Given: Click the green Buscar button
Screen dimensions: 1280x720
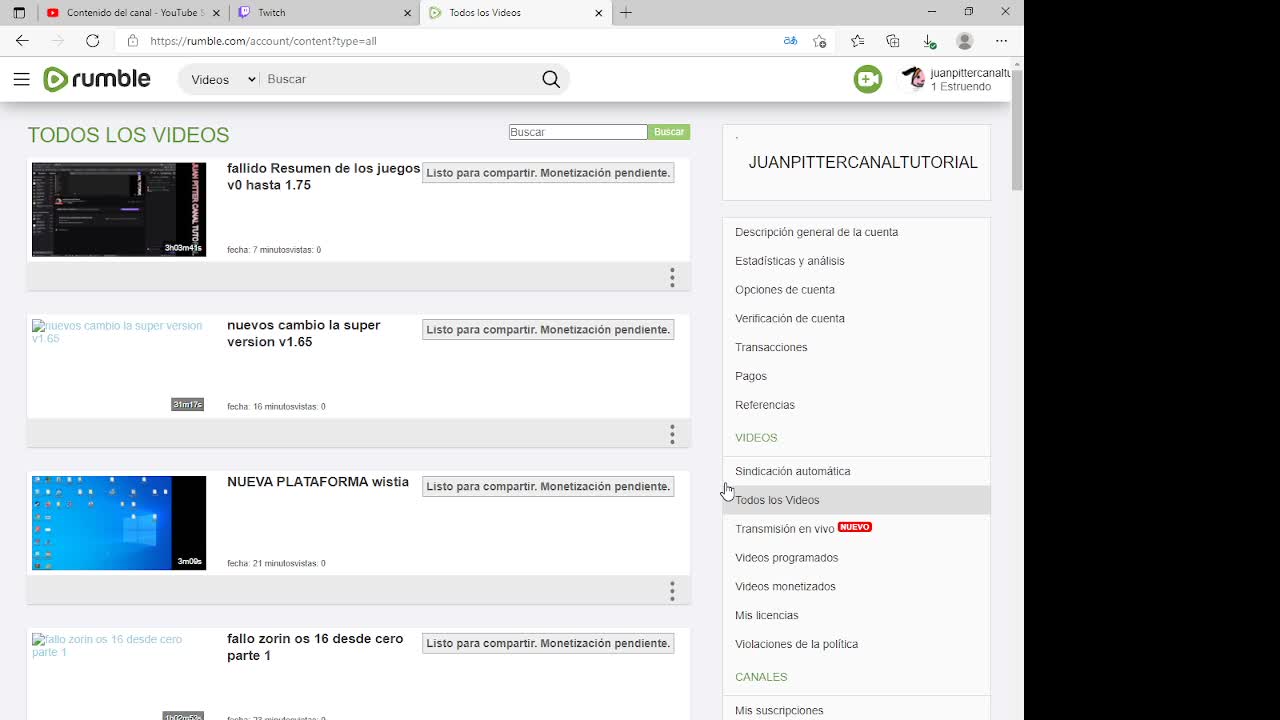Looking at the screenshot, I should click(669, 132).
